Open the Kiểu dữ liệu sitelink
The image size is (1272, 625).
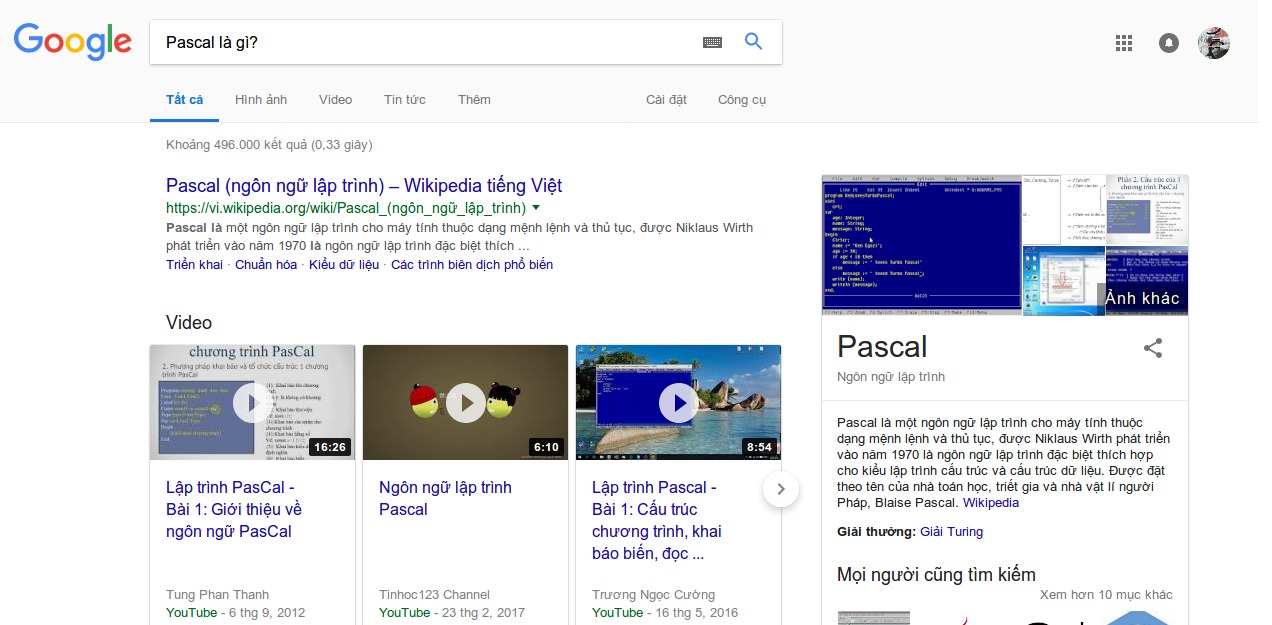[344, 265]
